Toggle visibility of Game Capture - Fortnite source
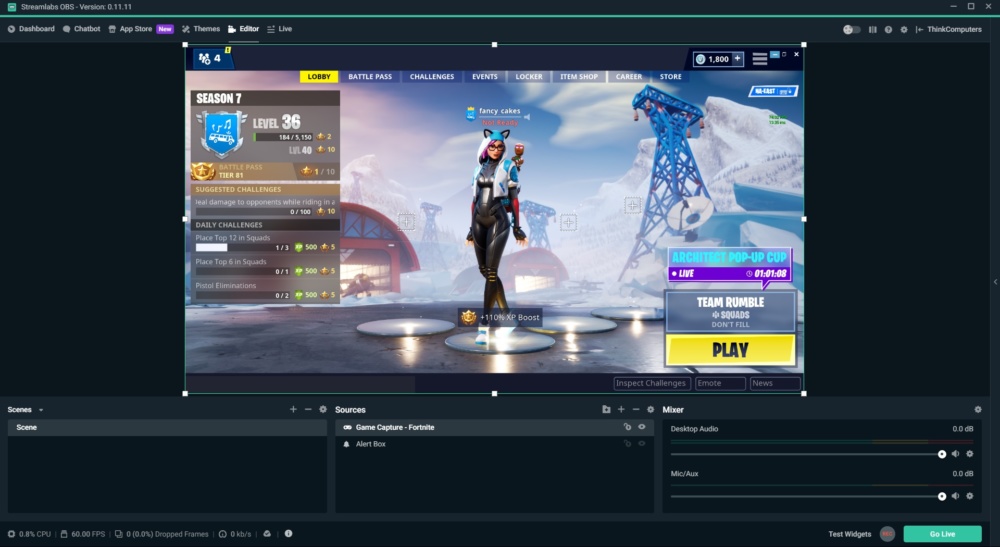This screenshot has height=547, width=1000. 642,427
